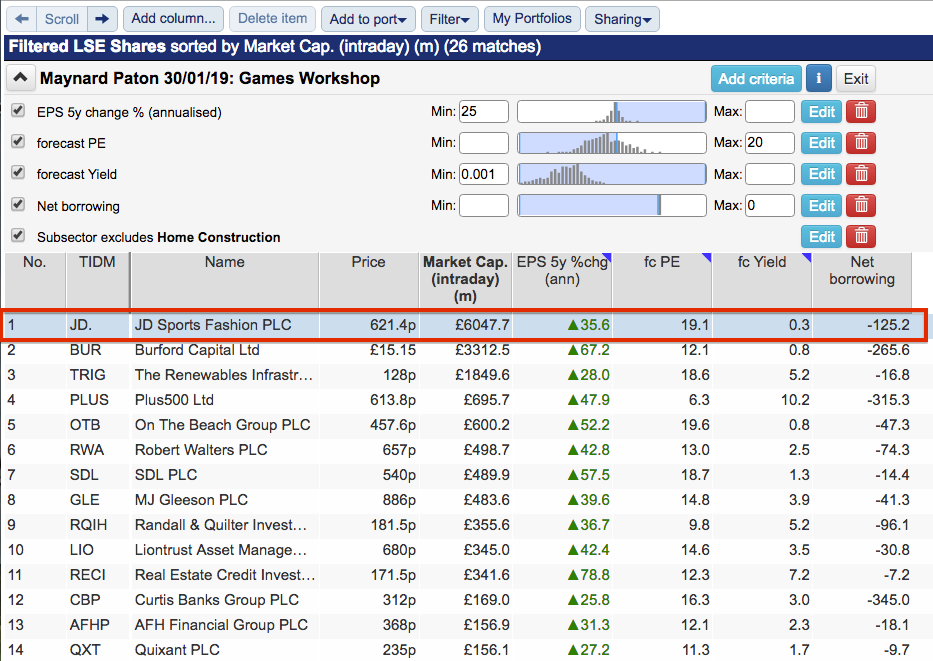
Task: Edit the Net borrowing criterion
Action: tap(821, 206)
